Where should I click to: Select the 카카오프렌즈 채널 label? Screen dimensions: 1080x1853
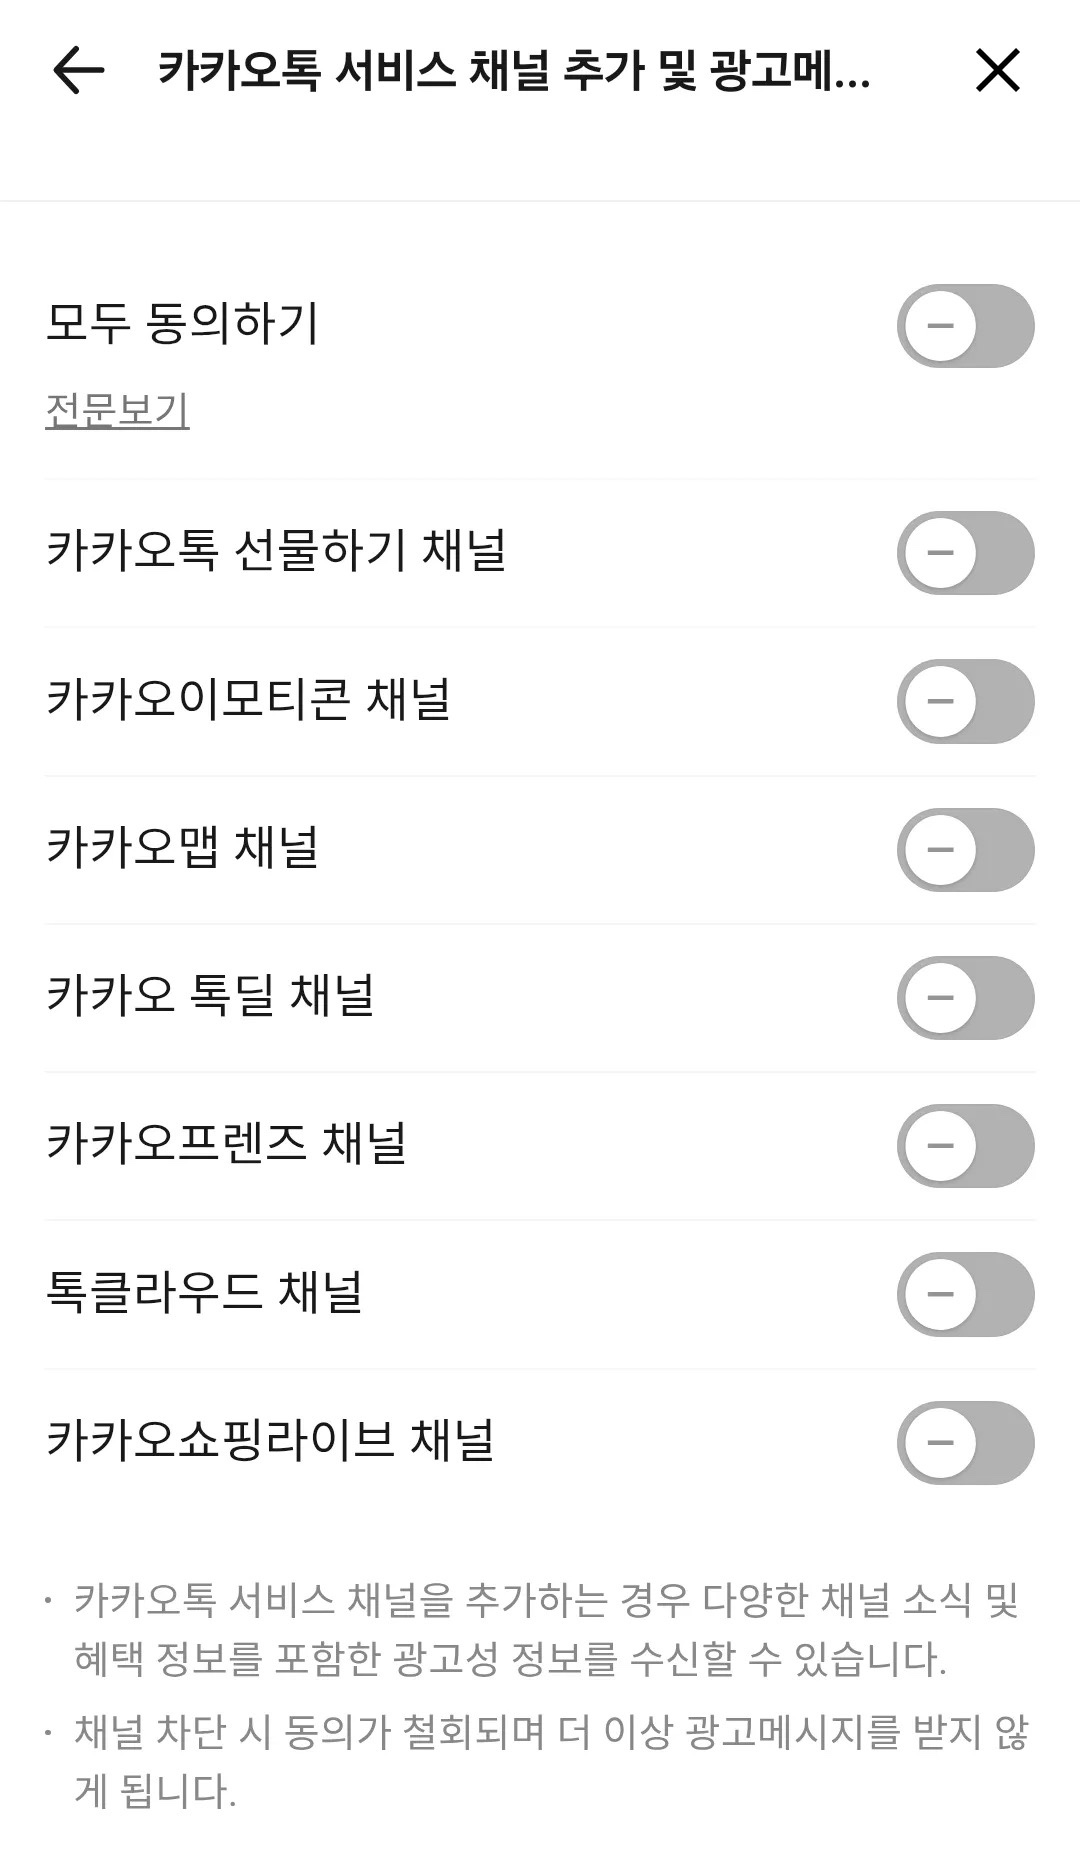tap(226, 1144)
